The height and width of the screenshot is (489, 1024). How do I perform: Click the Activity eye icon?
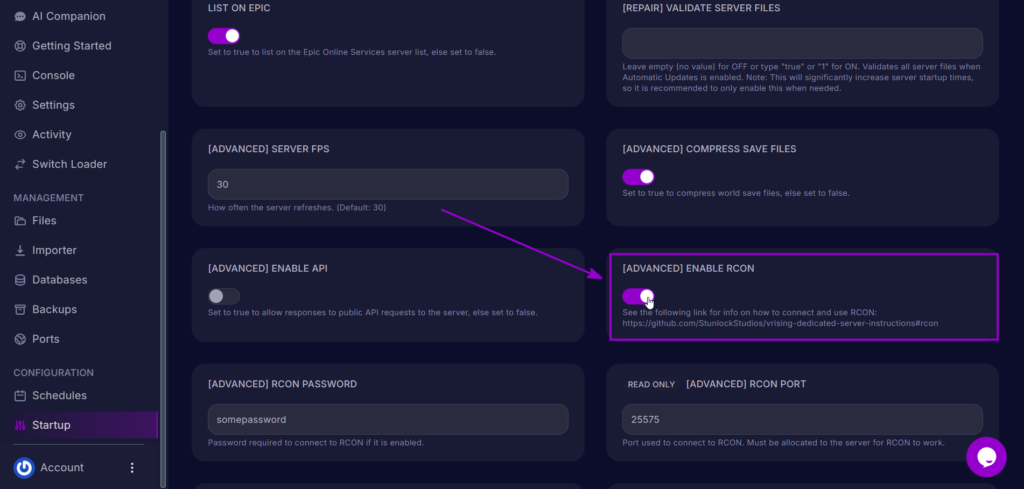point(20,134)
